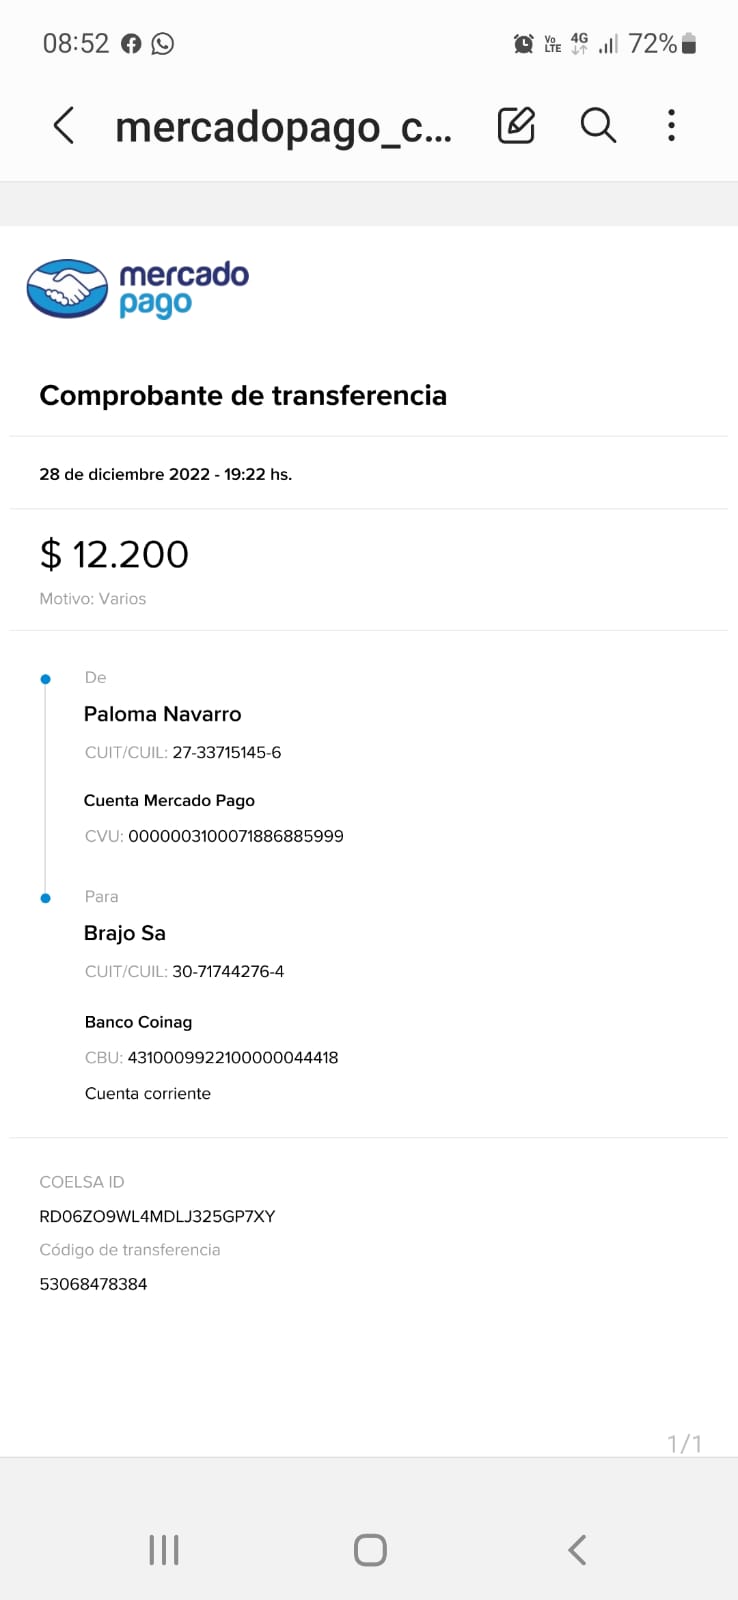Tap the alarm clock status icon

coord(523,44)
